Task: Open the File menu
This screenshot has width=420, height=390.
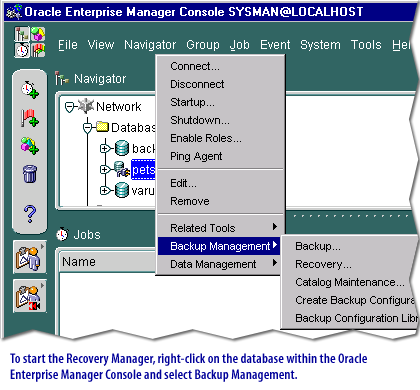Action: click(x=68, y=45)
